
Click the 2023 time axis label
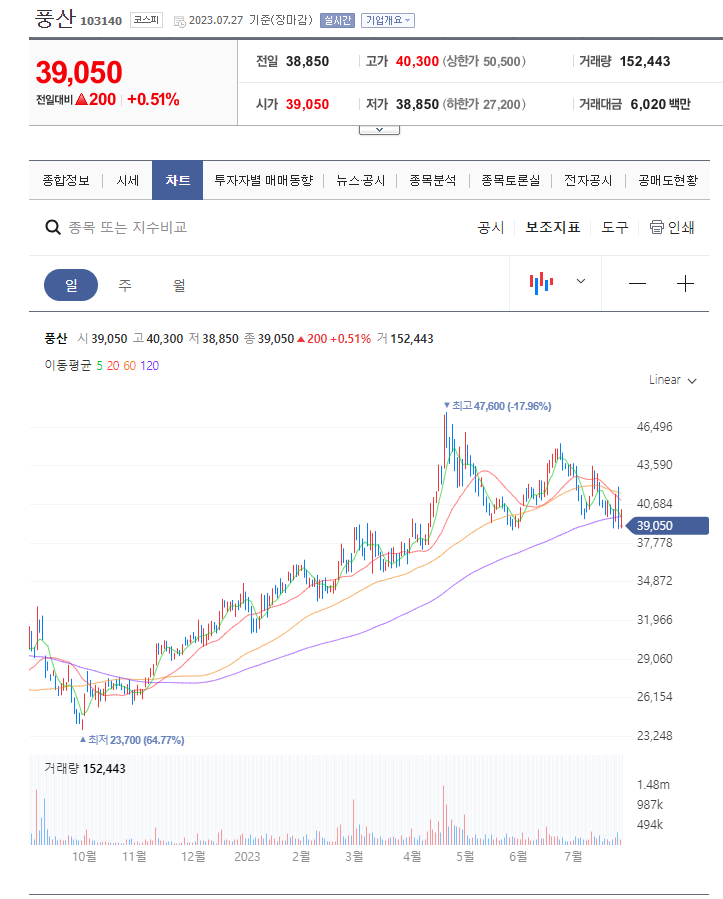tap(247, 857)
